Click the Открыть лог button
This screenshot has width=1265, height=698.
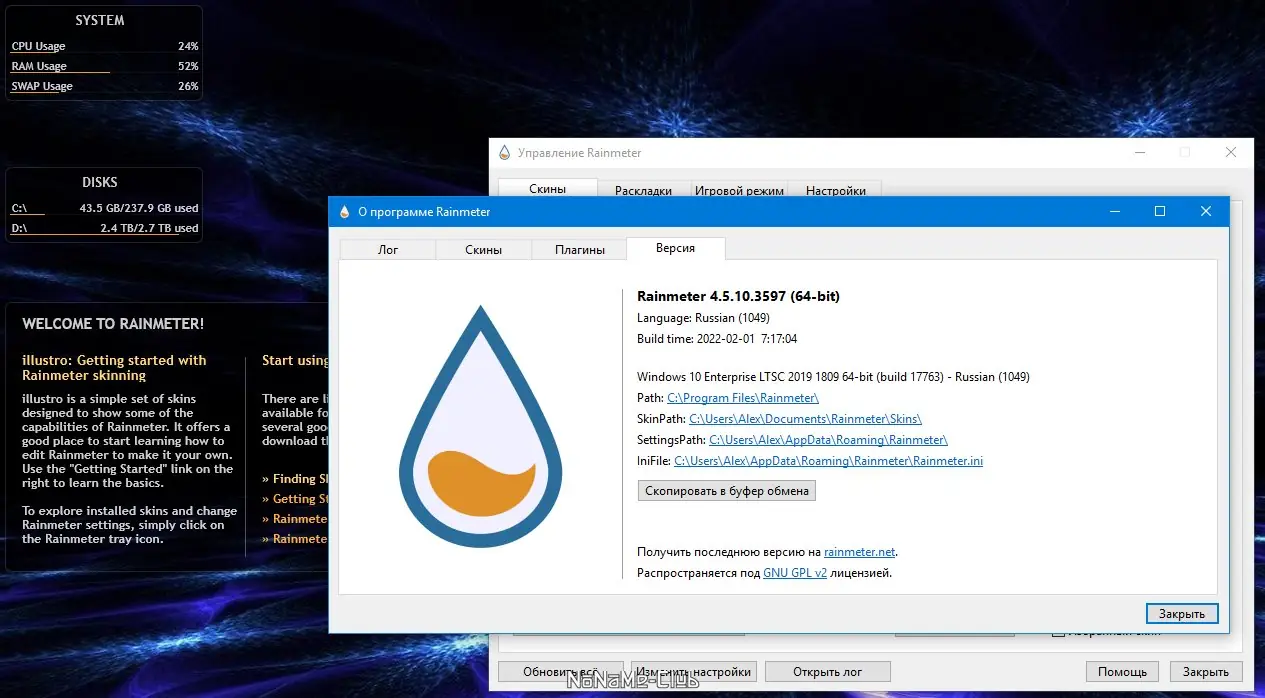pyautogui.click(x=828, y=672)
